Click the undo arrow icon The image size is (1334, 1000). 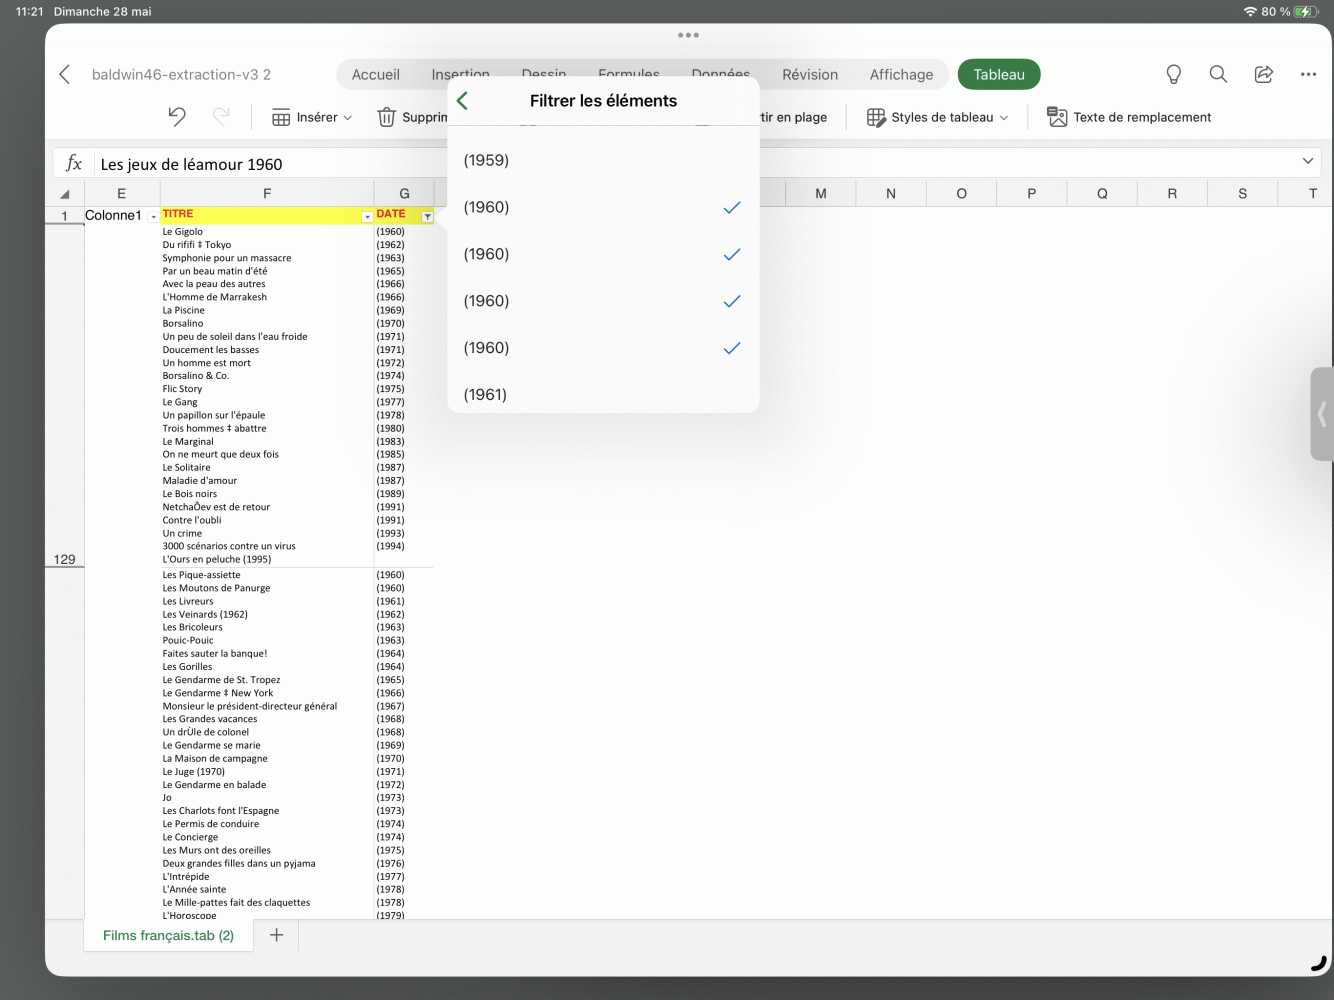point(177,117)
